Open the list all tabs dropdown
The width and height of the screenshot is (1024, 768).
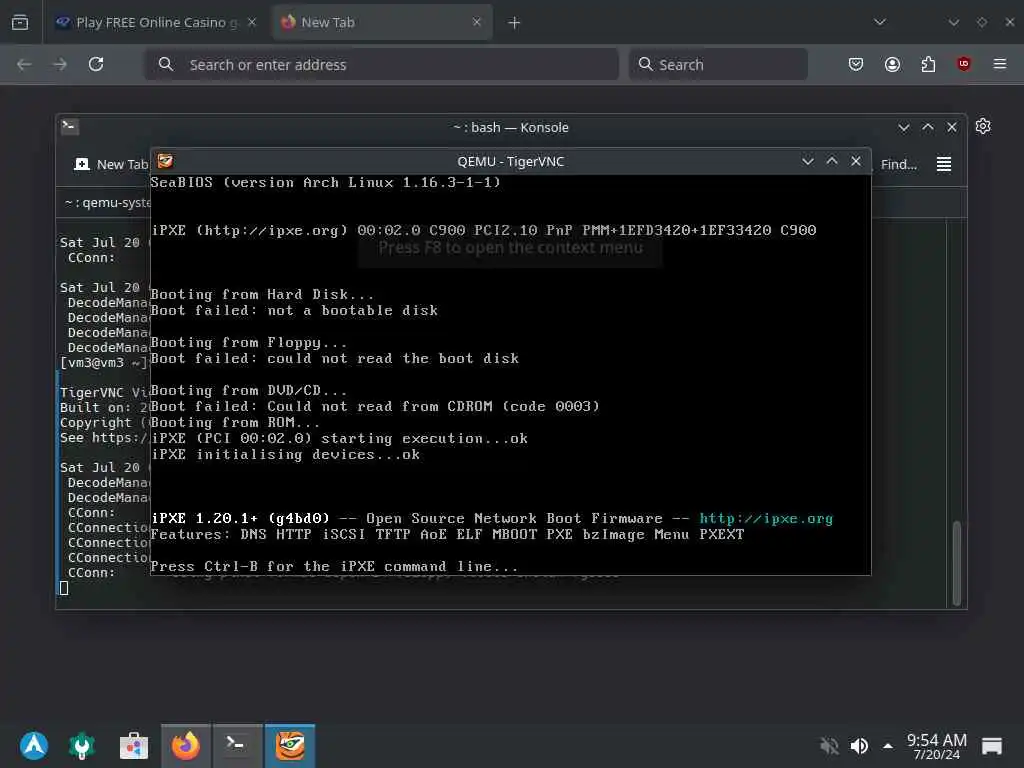click(880, 22)
